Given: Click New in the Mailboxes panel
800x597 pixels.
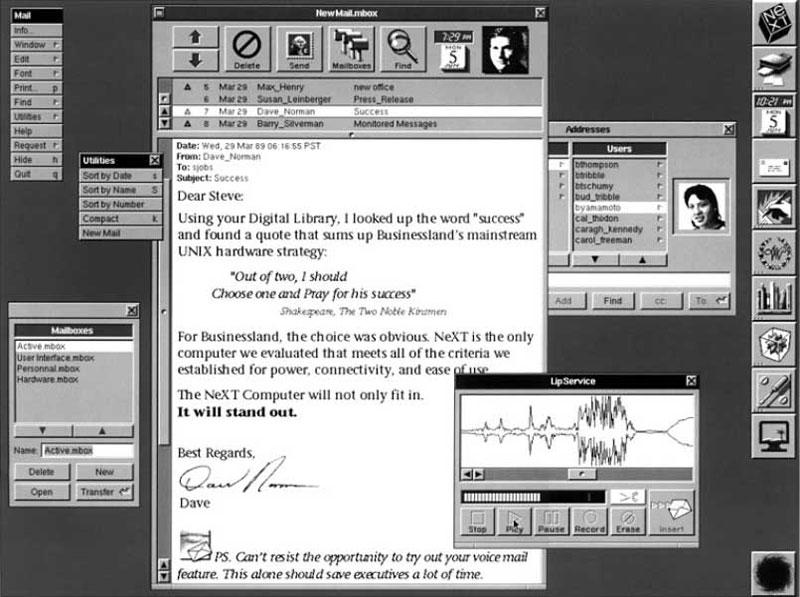Looking at the screenshot, I should (x=105, y=472).
